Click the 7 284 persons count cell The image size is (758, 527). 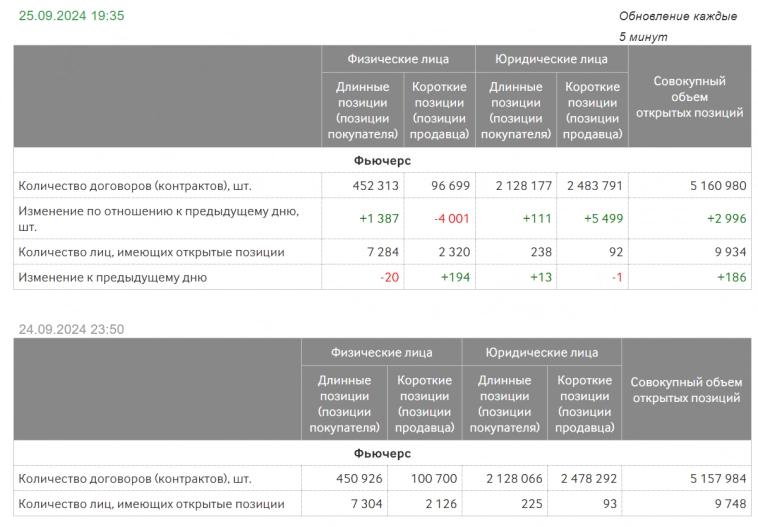(x=383, y=252)
